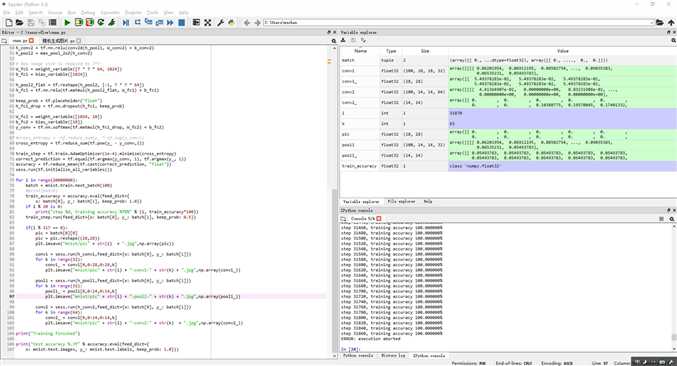Select the train_accuracy variable row

(x=508, y=166)
